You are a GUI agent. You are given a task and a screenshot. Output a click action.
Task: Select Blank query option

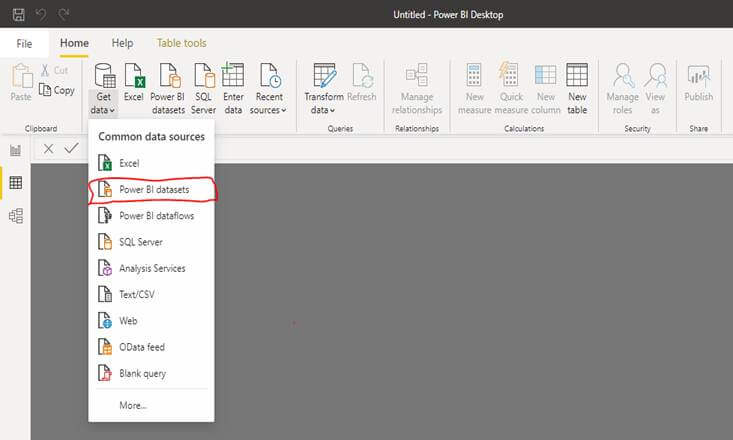click(151, 373)
